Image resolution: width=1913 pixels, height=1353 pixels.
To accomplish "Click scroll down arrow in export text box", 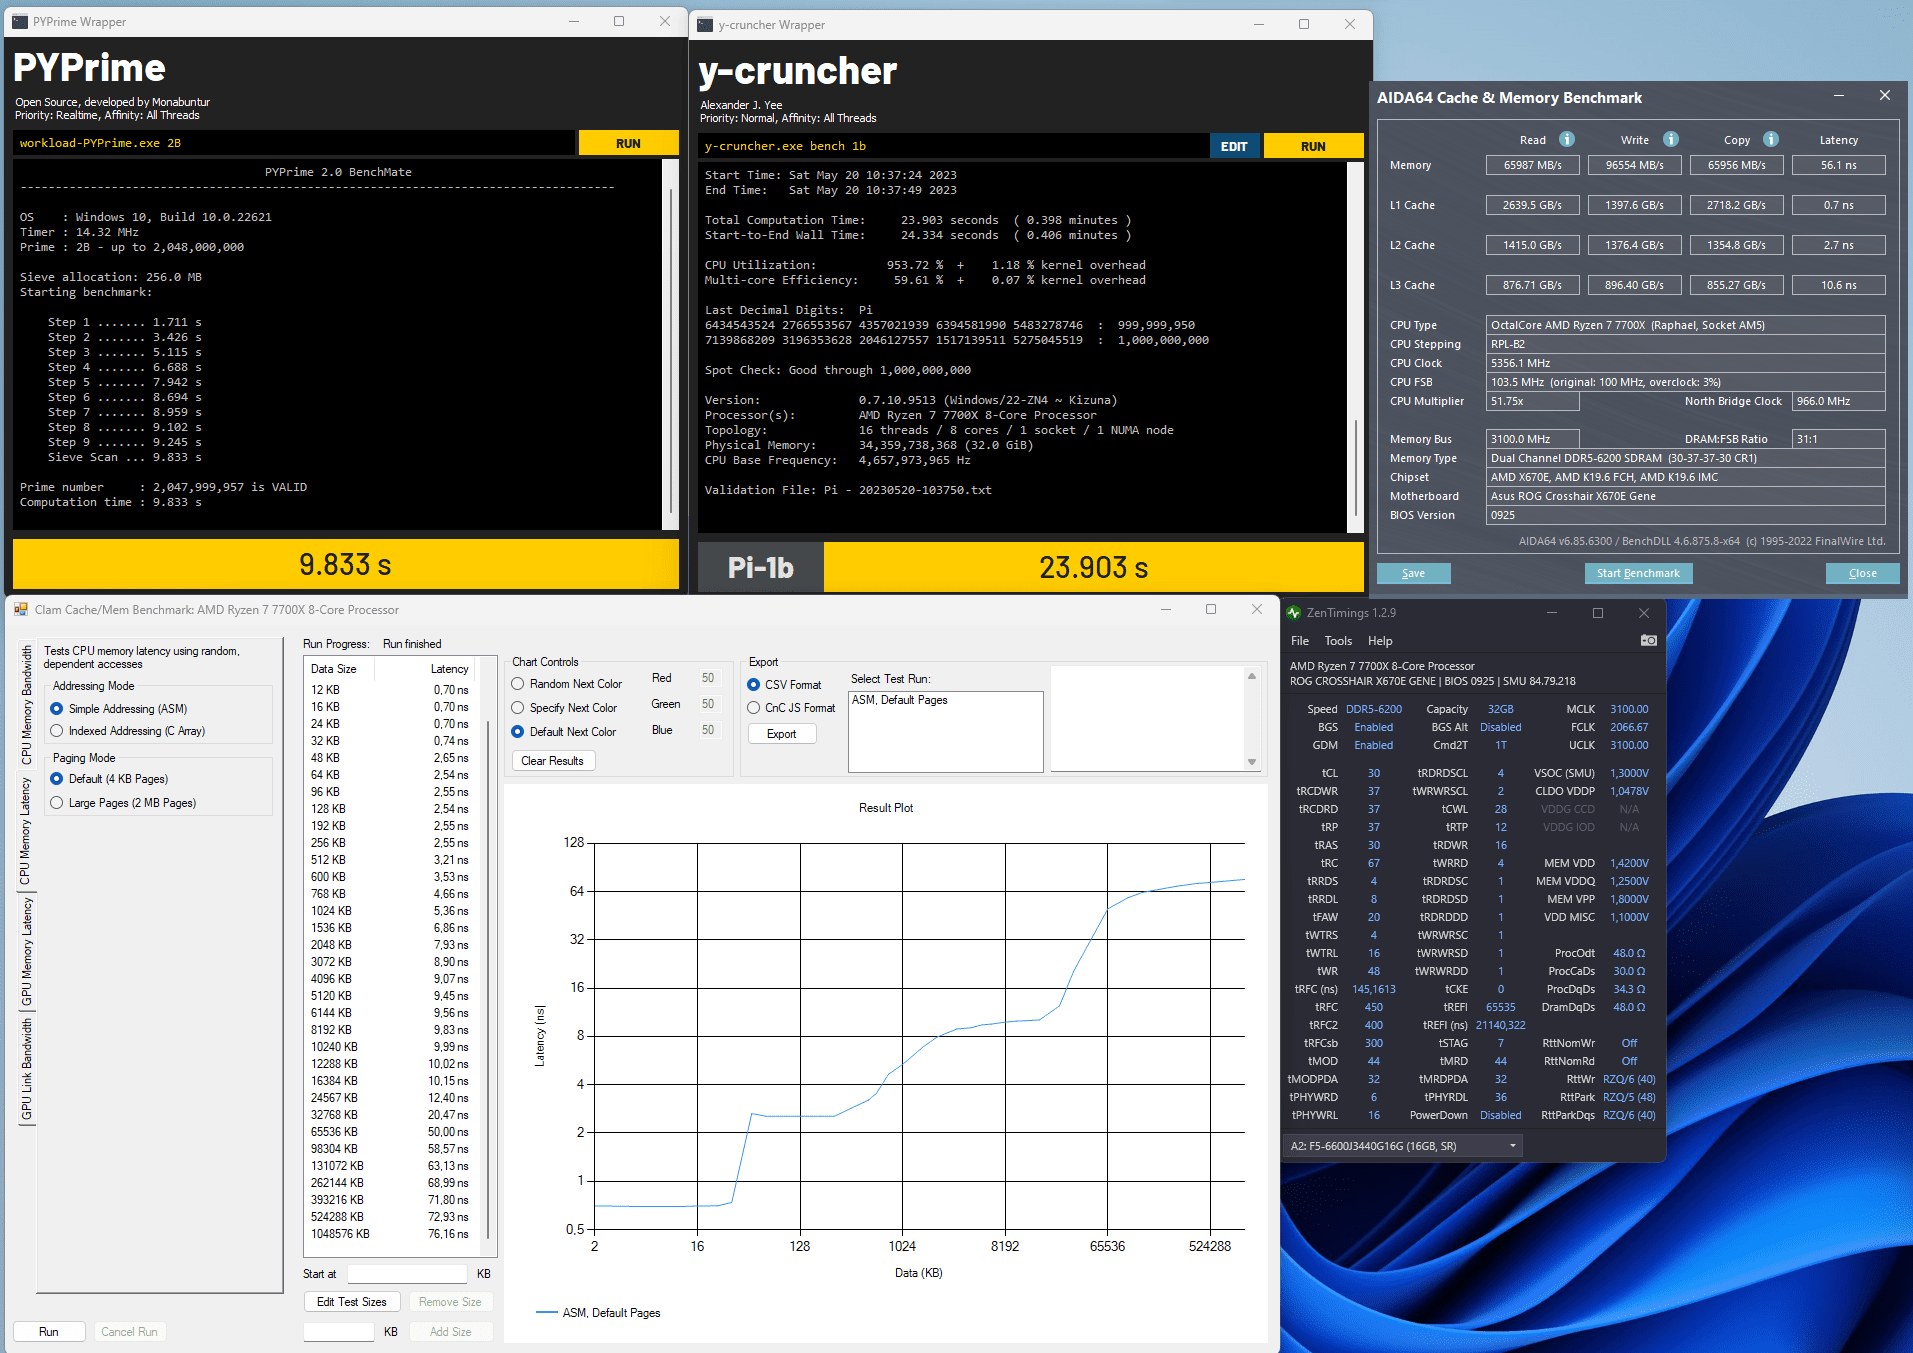I will click(x=1252, y=762).
